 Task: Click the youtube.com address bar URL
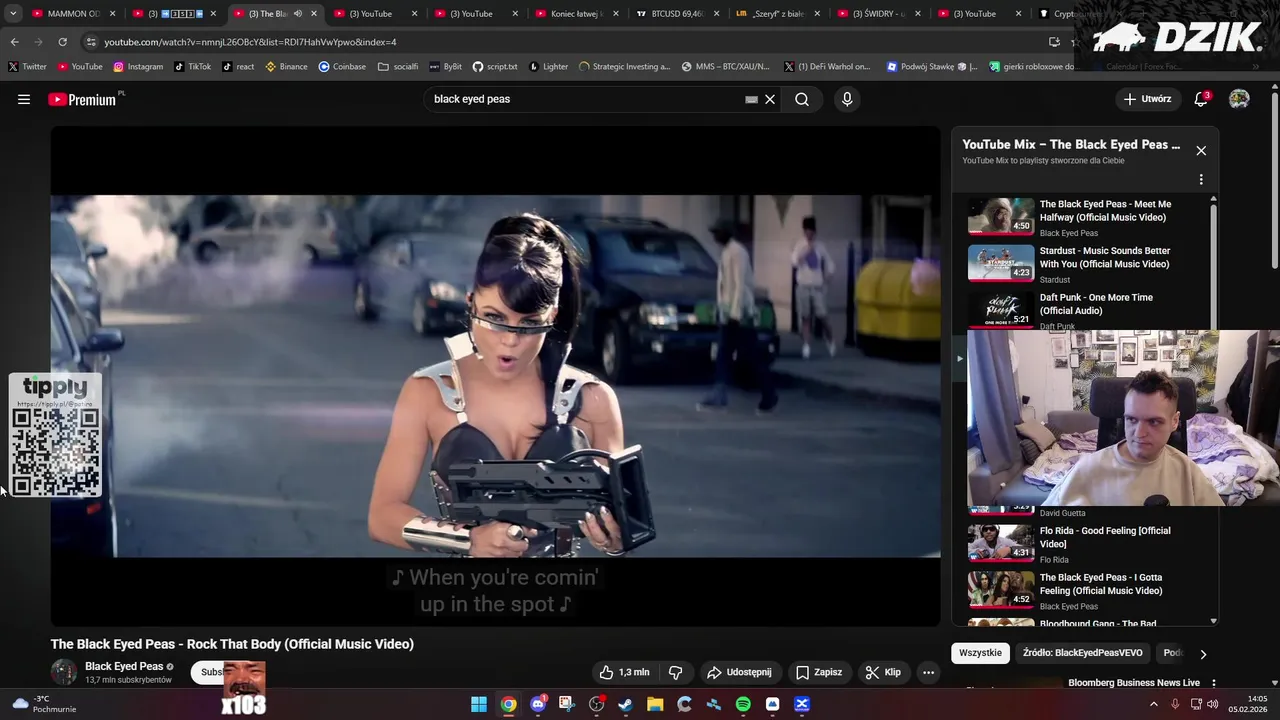[250, 42]
